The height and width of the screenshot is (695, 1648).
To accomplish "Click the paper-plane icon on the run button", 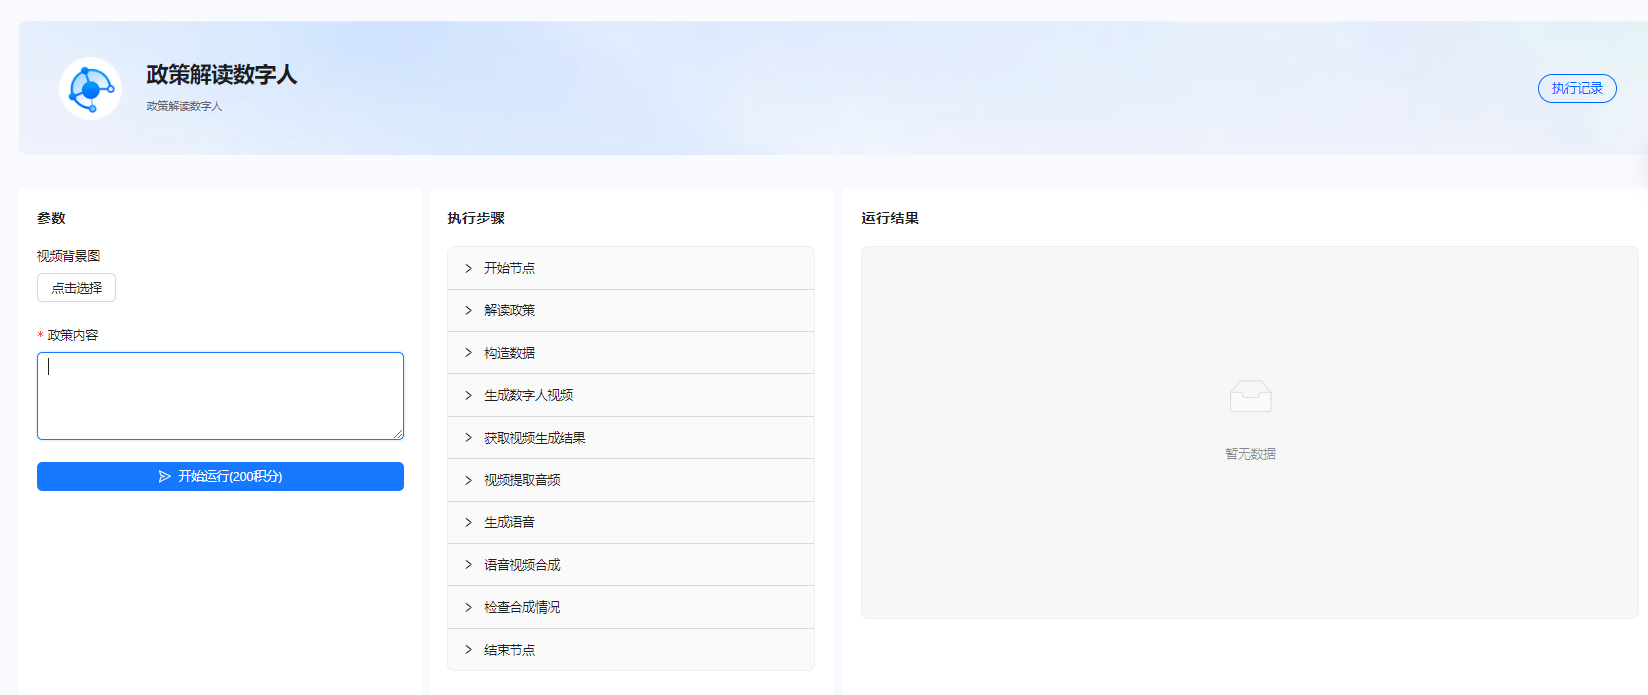I will (165, 477).
